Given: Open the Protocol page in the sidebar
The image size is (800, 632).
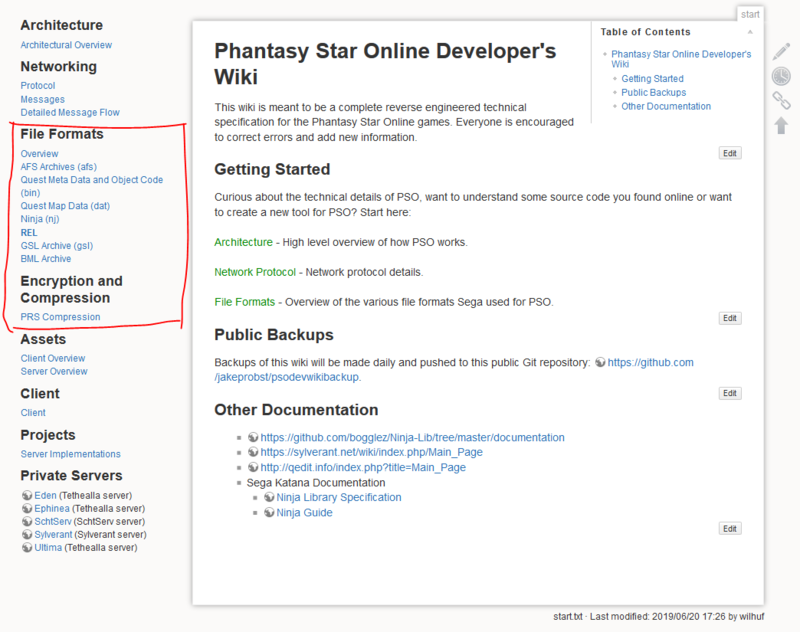Looking at the screenshot, I should point(38,86).
